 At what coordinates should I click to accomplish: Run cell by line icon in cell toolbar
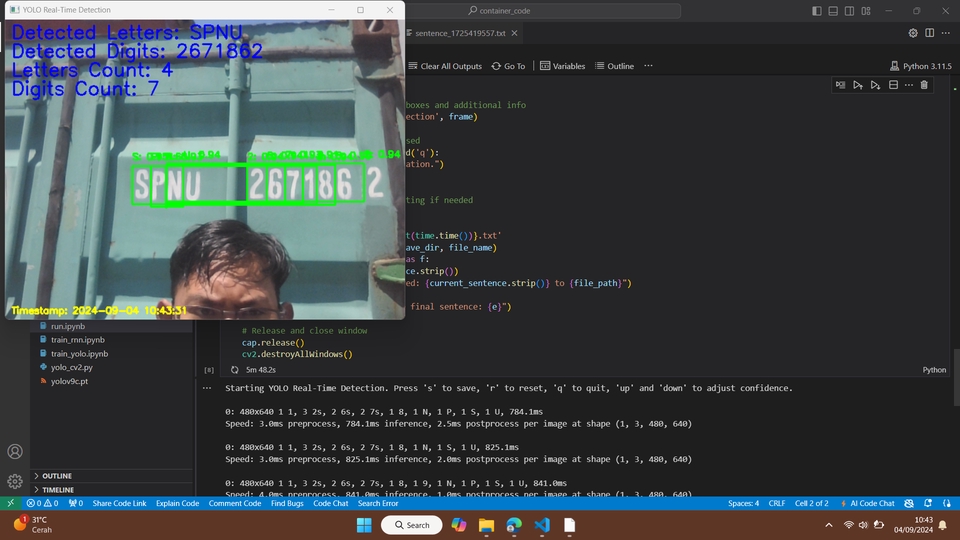click(x=841, y=85)
